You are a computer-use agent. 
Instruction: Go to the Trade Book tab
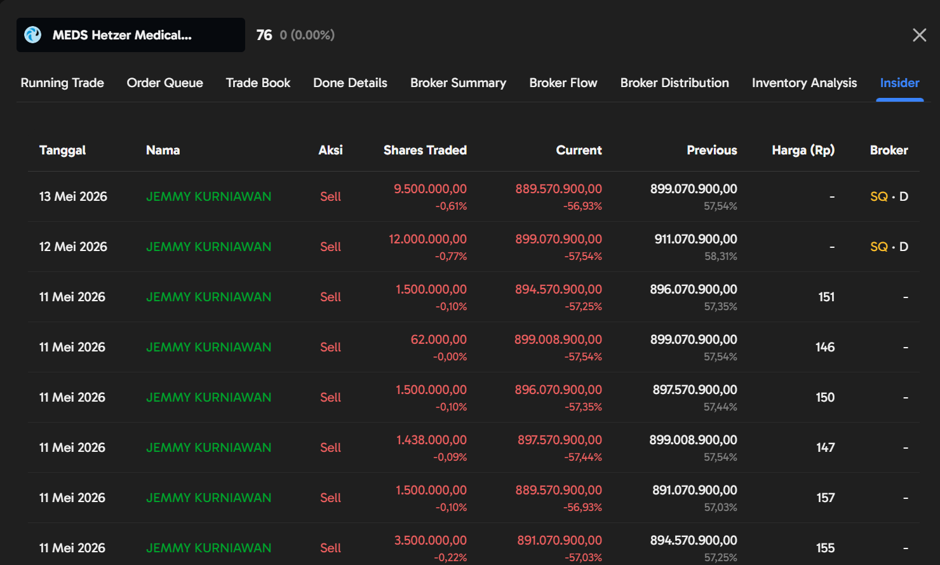tap(258, 83)
